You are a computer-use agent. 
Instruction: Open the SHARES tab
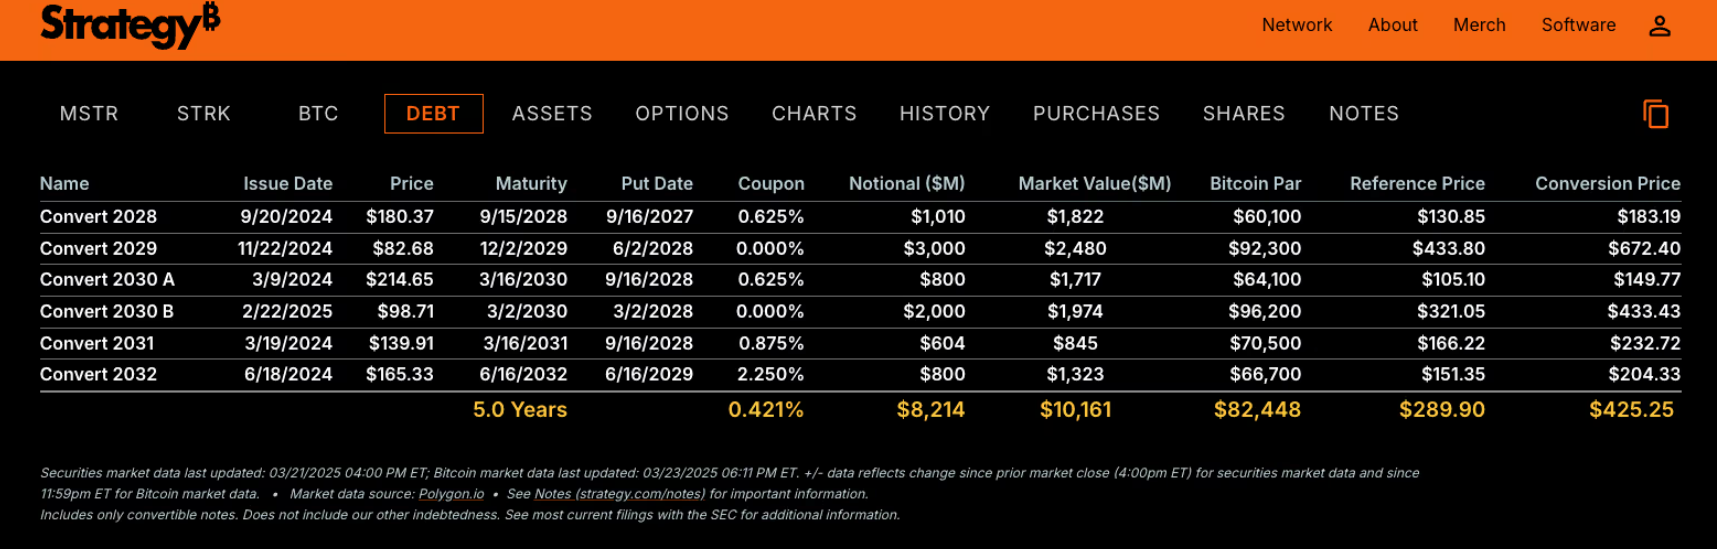[x=1243, y=114]
